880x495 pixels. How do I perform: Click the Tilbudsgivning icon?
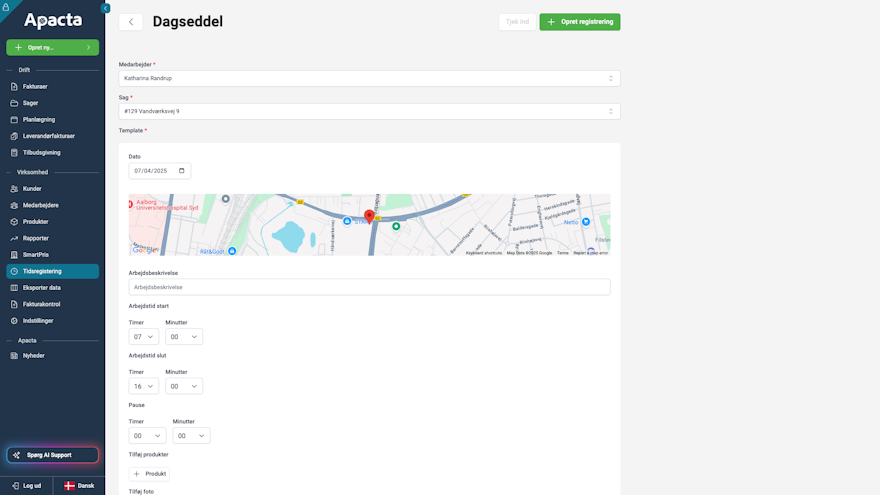click(14, 153)
